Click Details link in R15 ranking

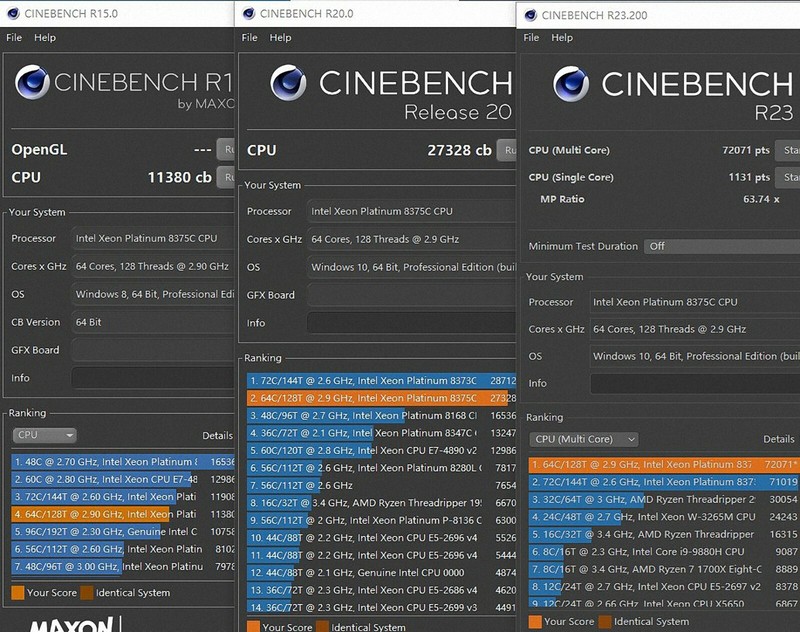(x=217, y=436)
